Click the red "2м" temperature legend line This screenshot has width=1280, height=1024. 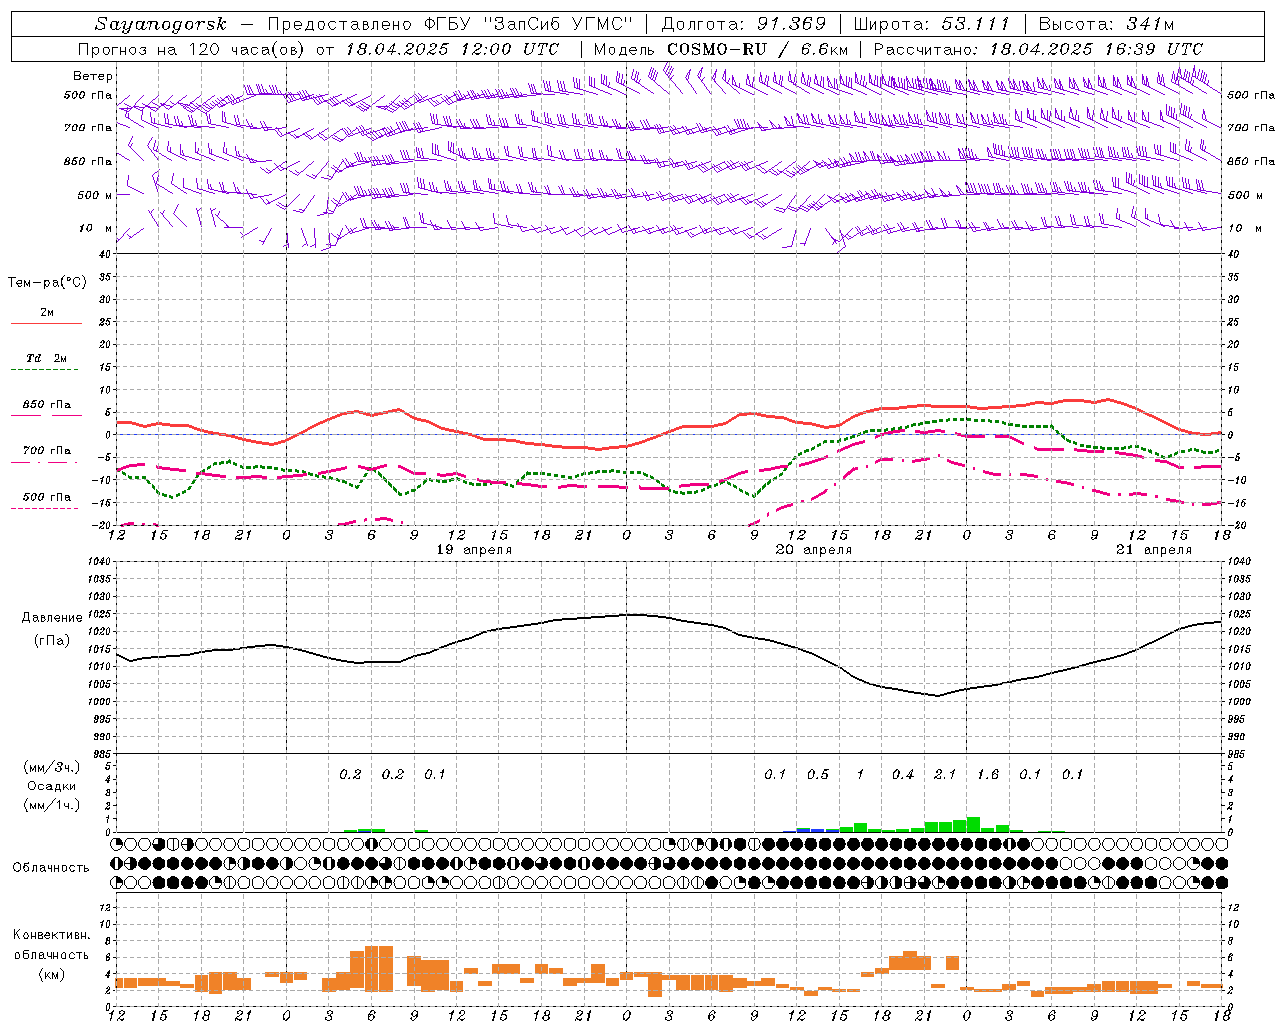[46, 324]
